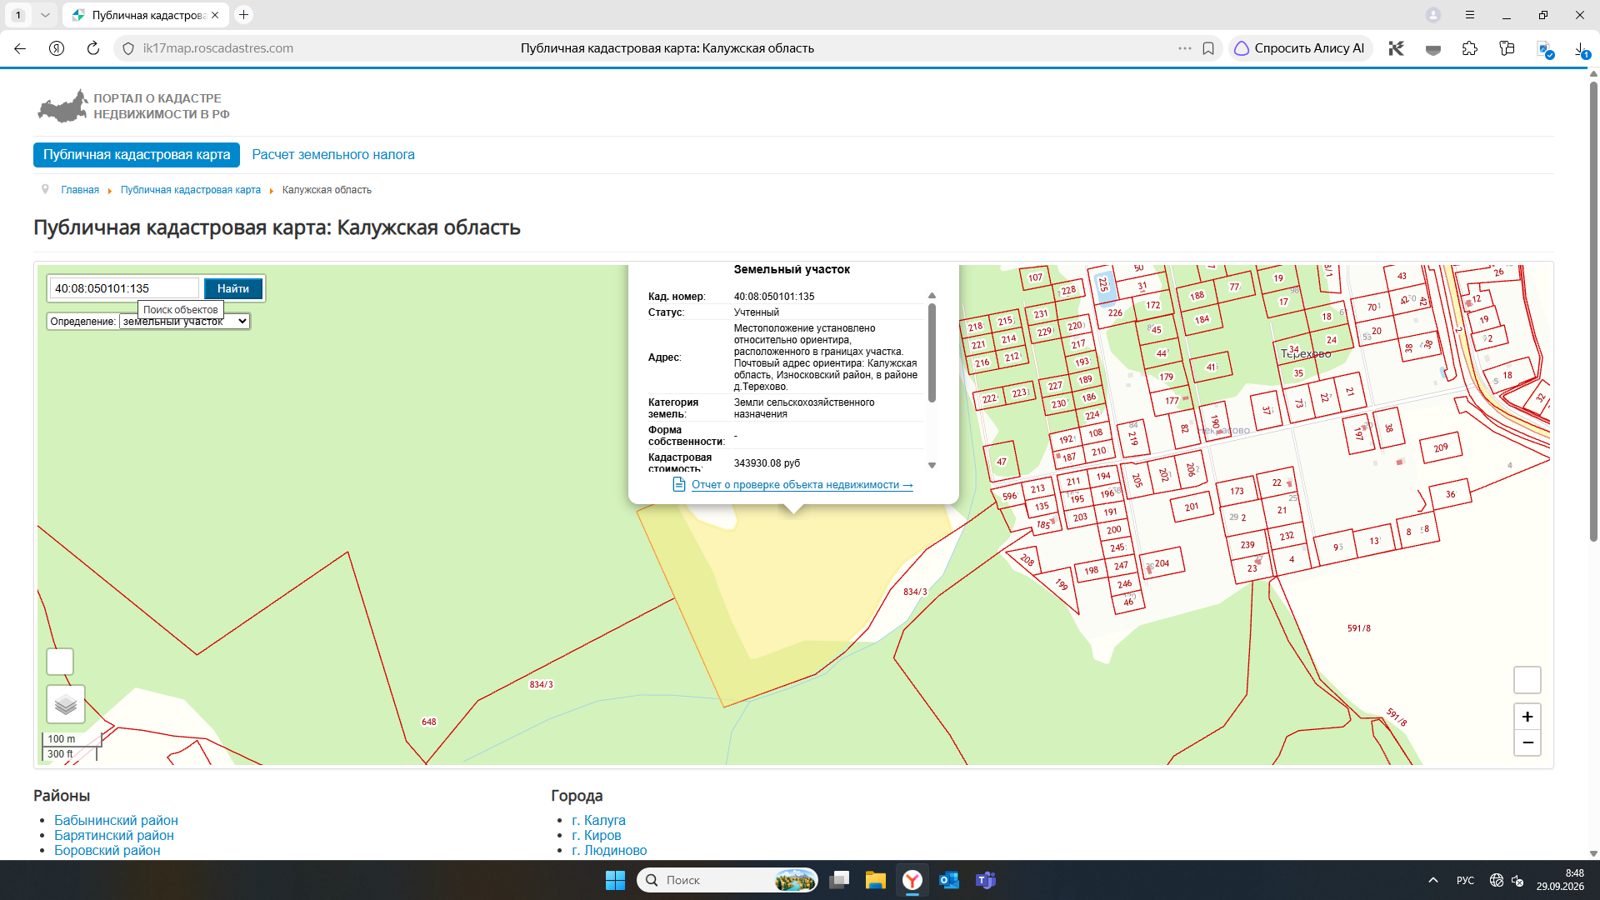This screenshot has height=900, width=1600.
Task: Click РУС language indicator in tray
Action: point(1465,880)
